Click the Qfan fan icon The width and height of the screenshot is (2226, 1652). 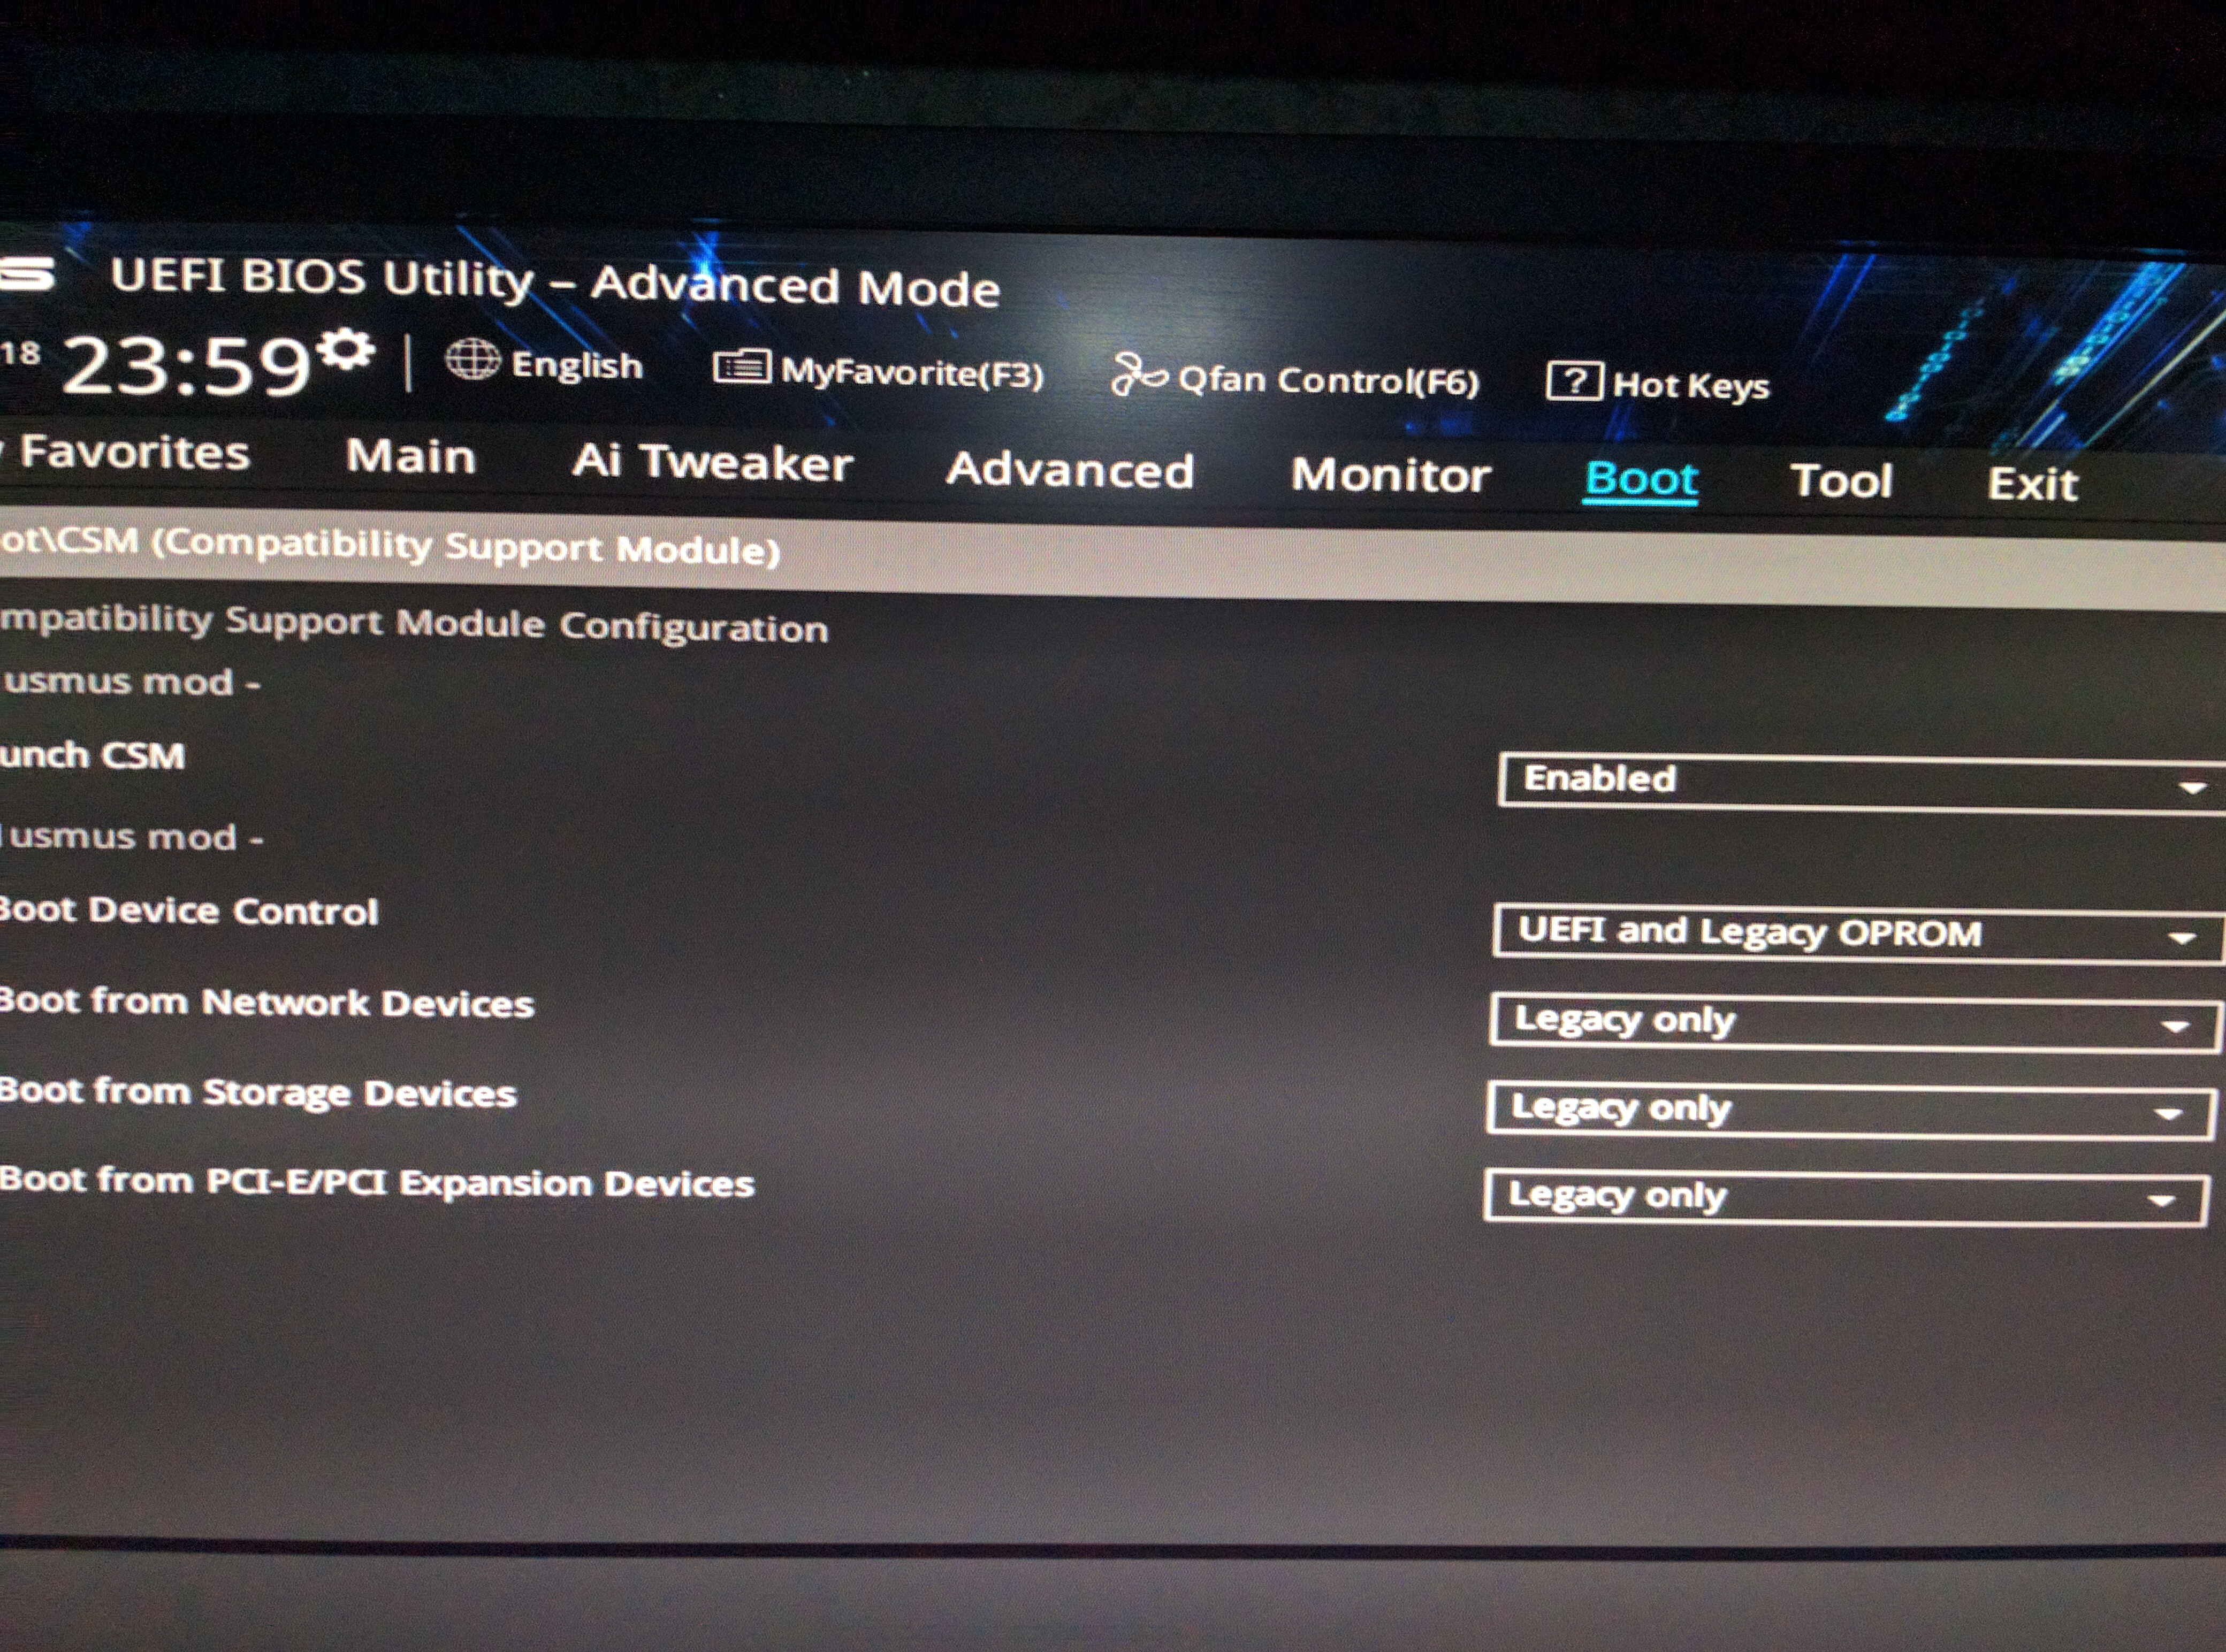[1138, 375]
